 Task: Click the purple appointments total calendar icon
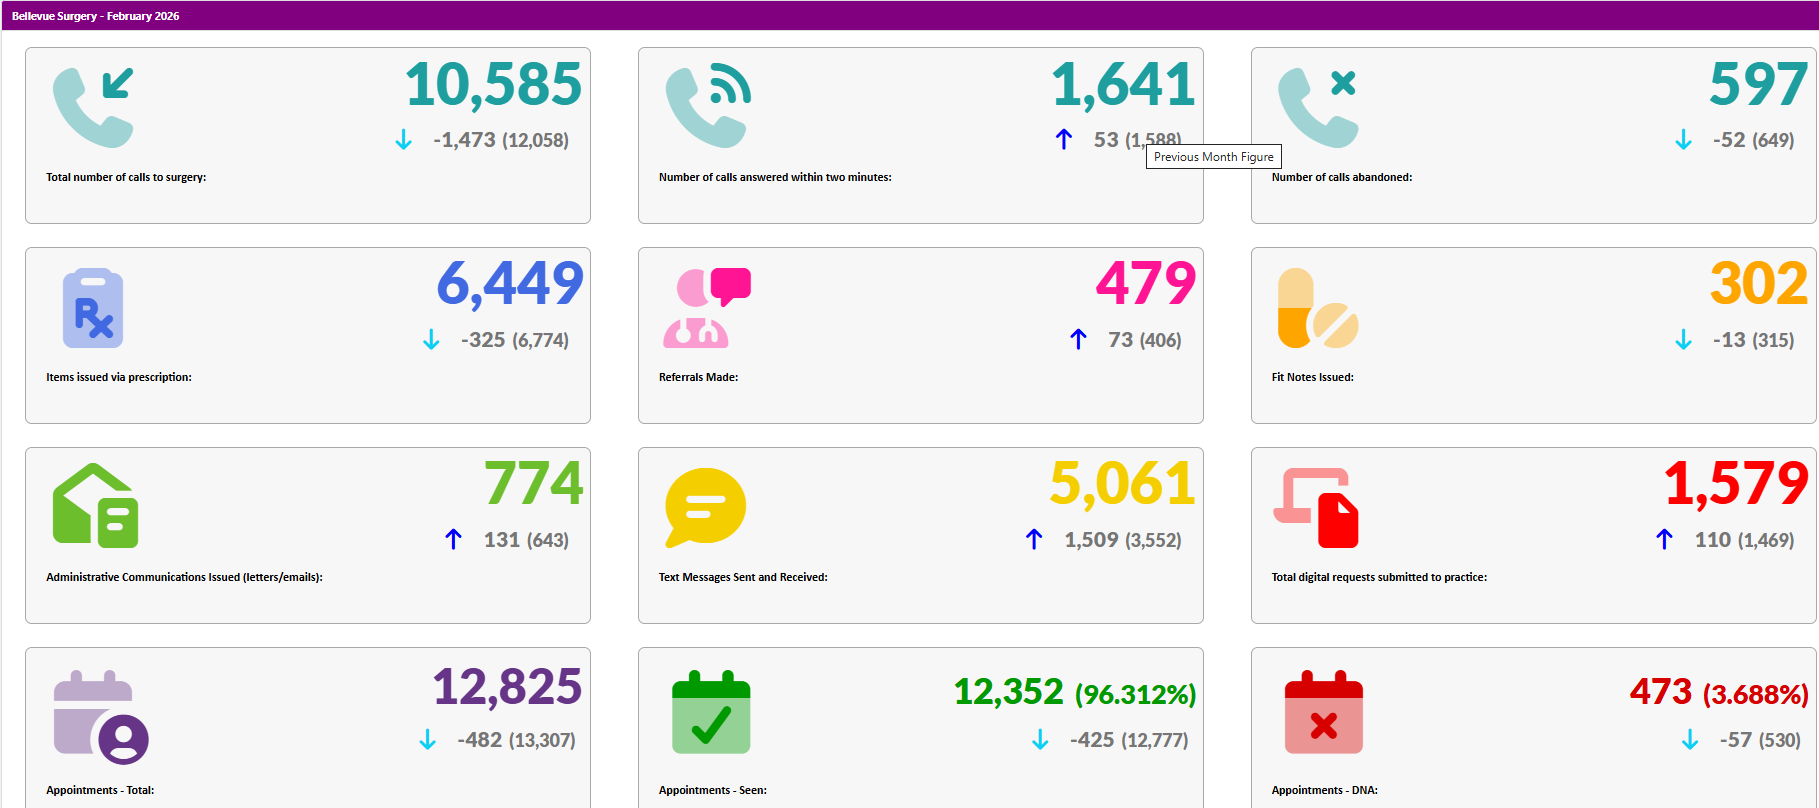[100, 716]
